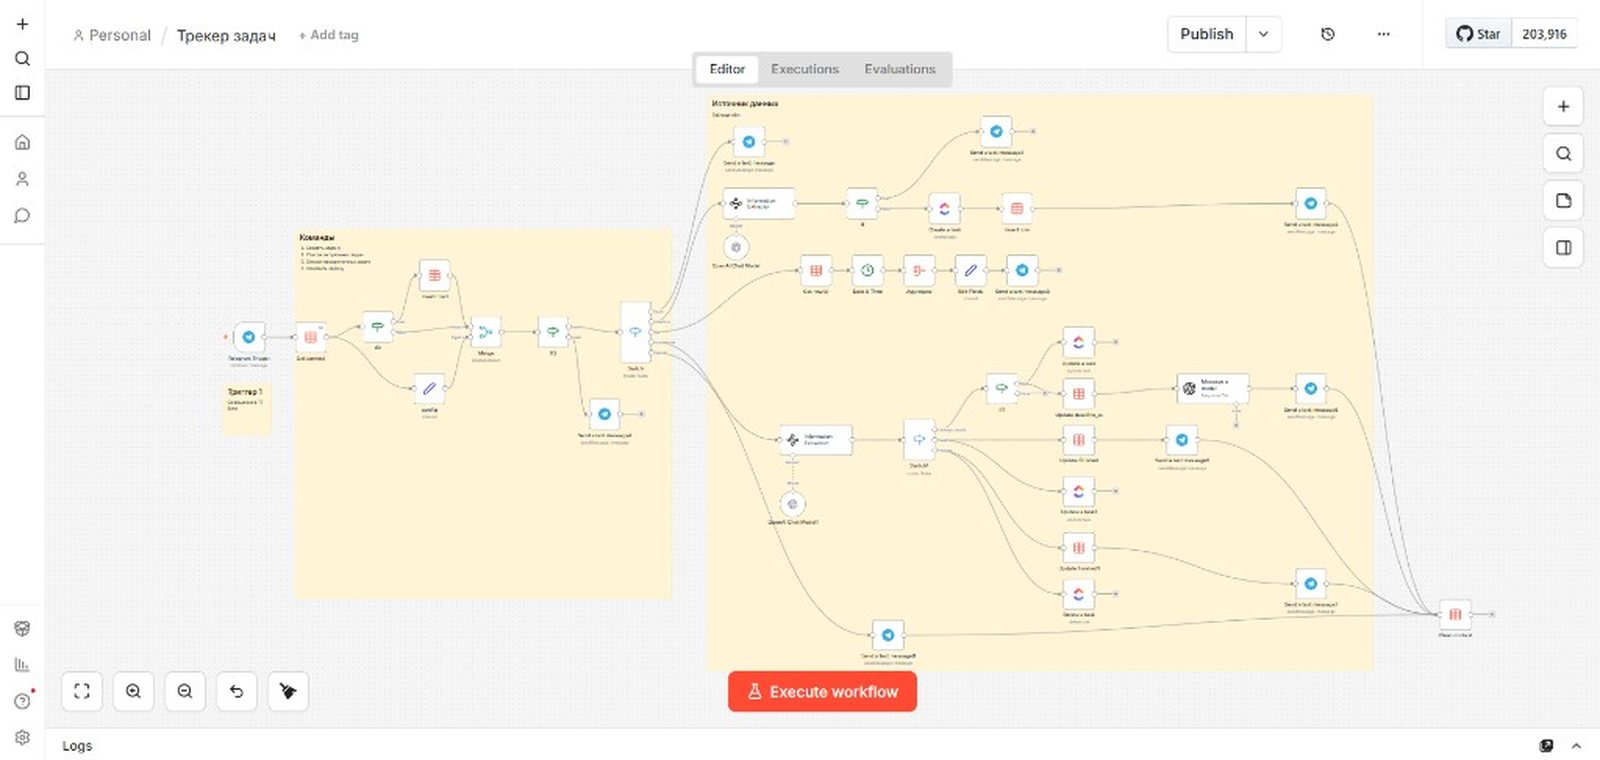Click the Add tag field

[x=329, y=35]
